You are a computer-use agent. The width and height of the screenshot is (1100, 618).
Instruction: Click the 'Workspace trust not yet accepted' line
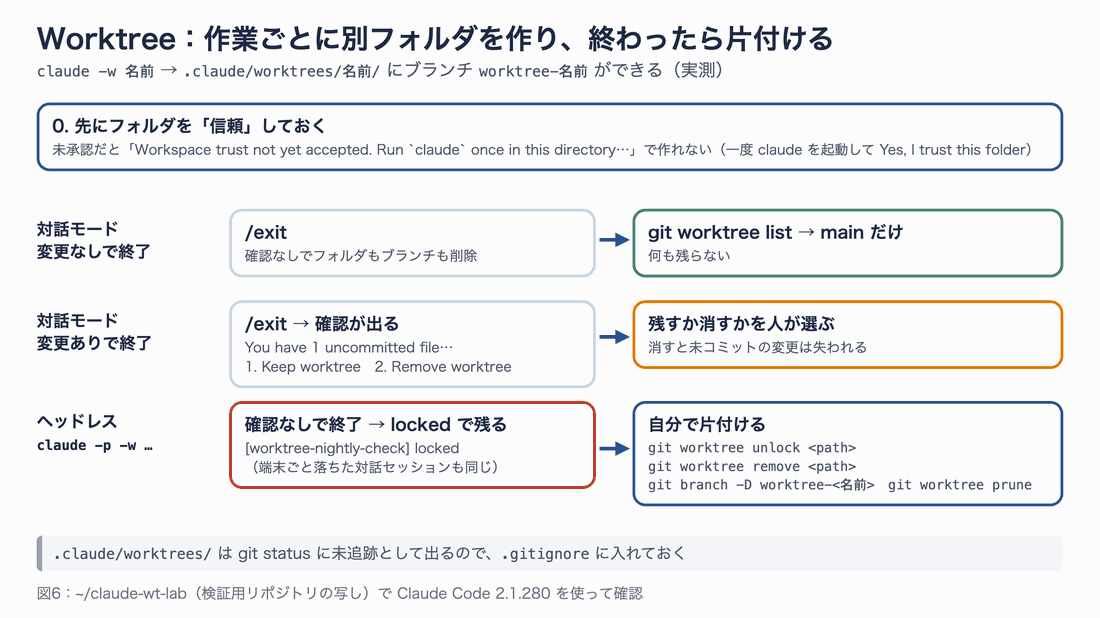click(542, 149)
